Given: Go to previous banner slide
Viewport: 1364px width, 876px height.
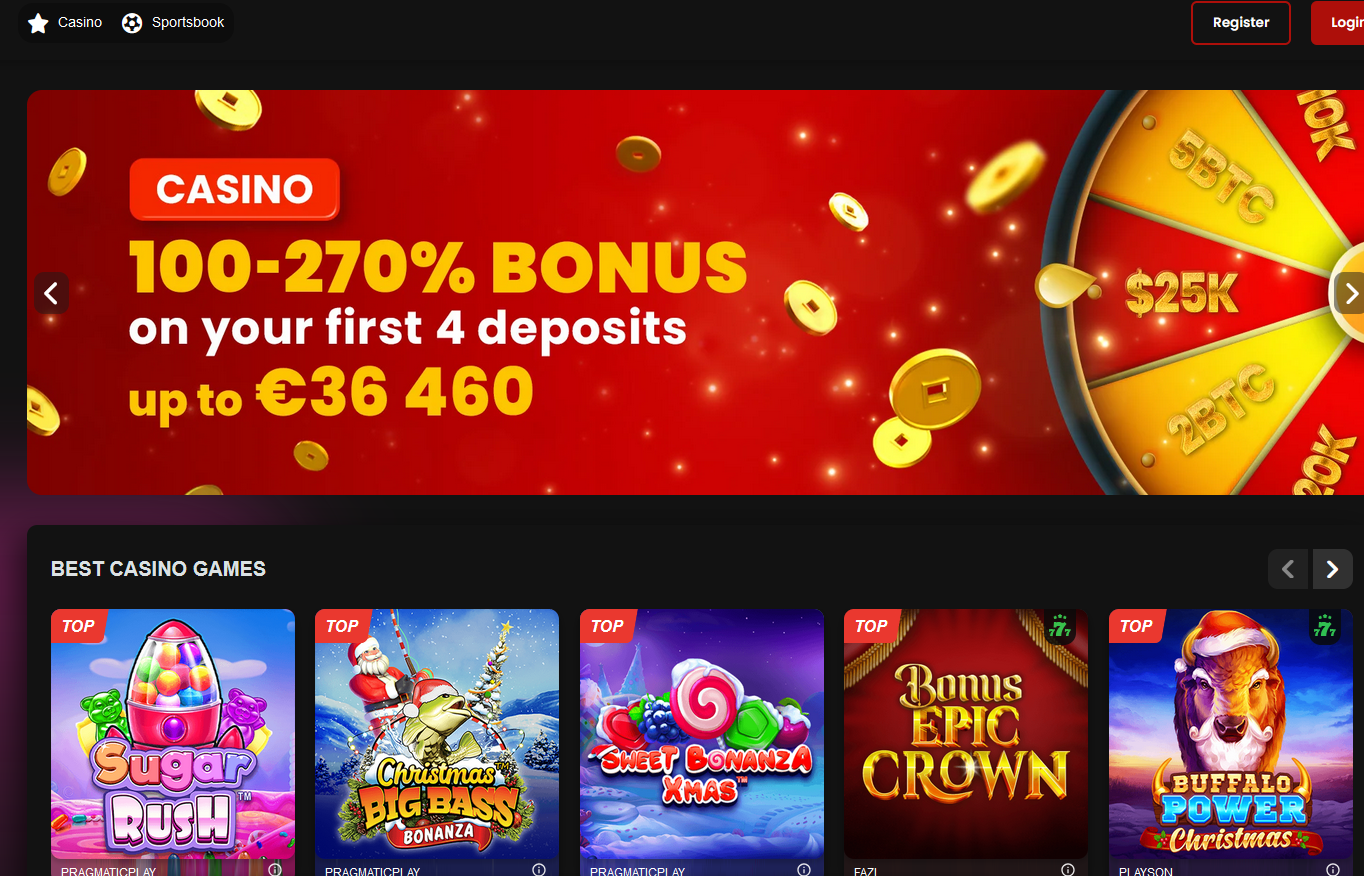Looking at the screenshot, I should pyautogui.click(x=52, y=293).
